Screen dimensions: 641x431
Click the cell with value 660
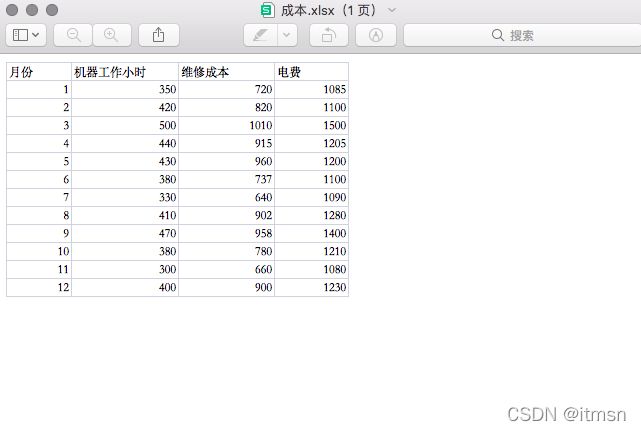point(226,269)
